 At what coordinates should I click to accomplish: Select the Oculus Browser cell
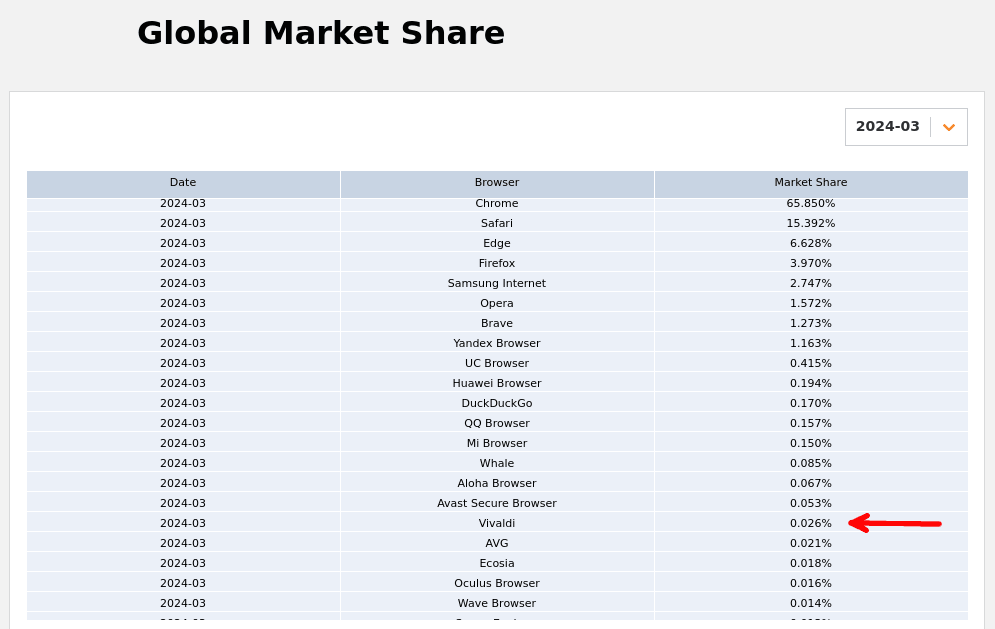point(497,583)
